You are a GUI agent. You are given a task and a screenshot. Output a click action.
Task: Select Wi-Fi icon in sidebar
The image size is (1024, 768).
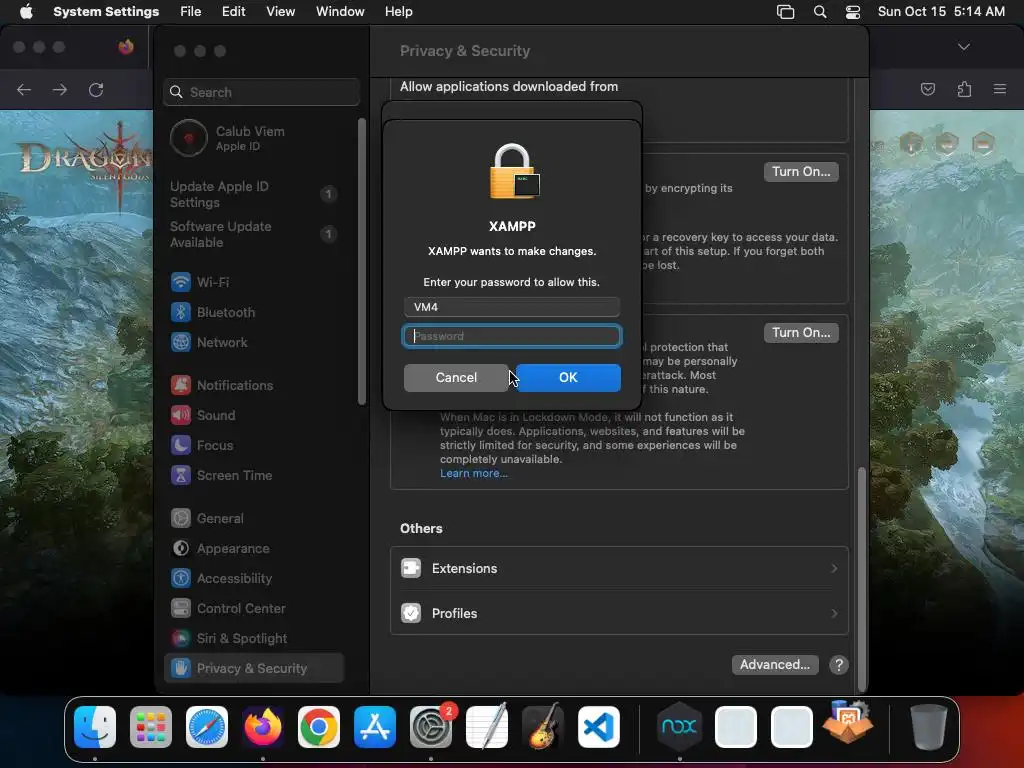point(181,282)
